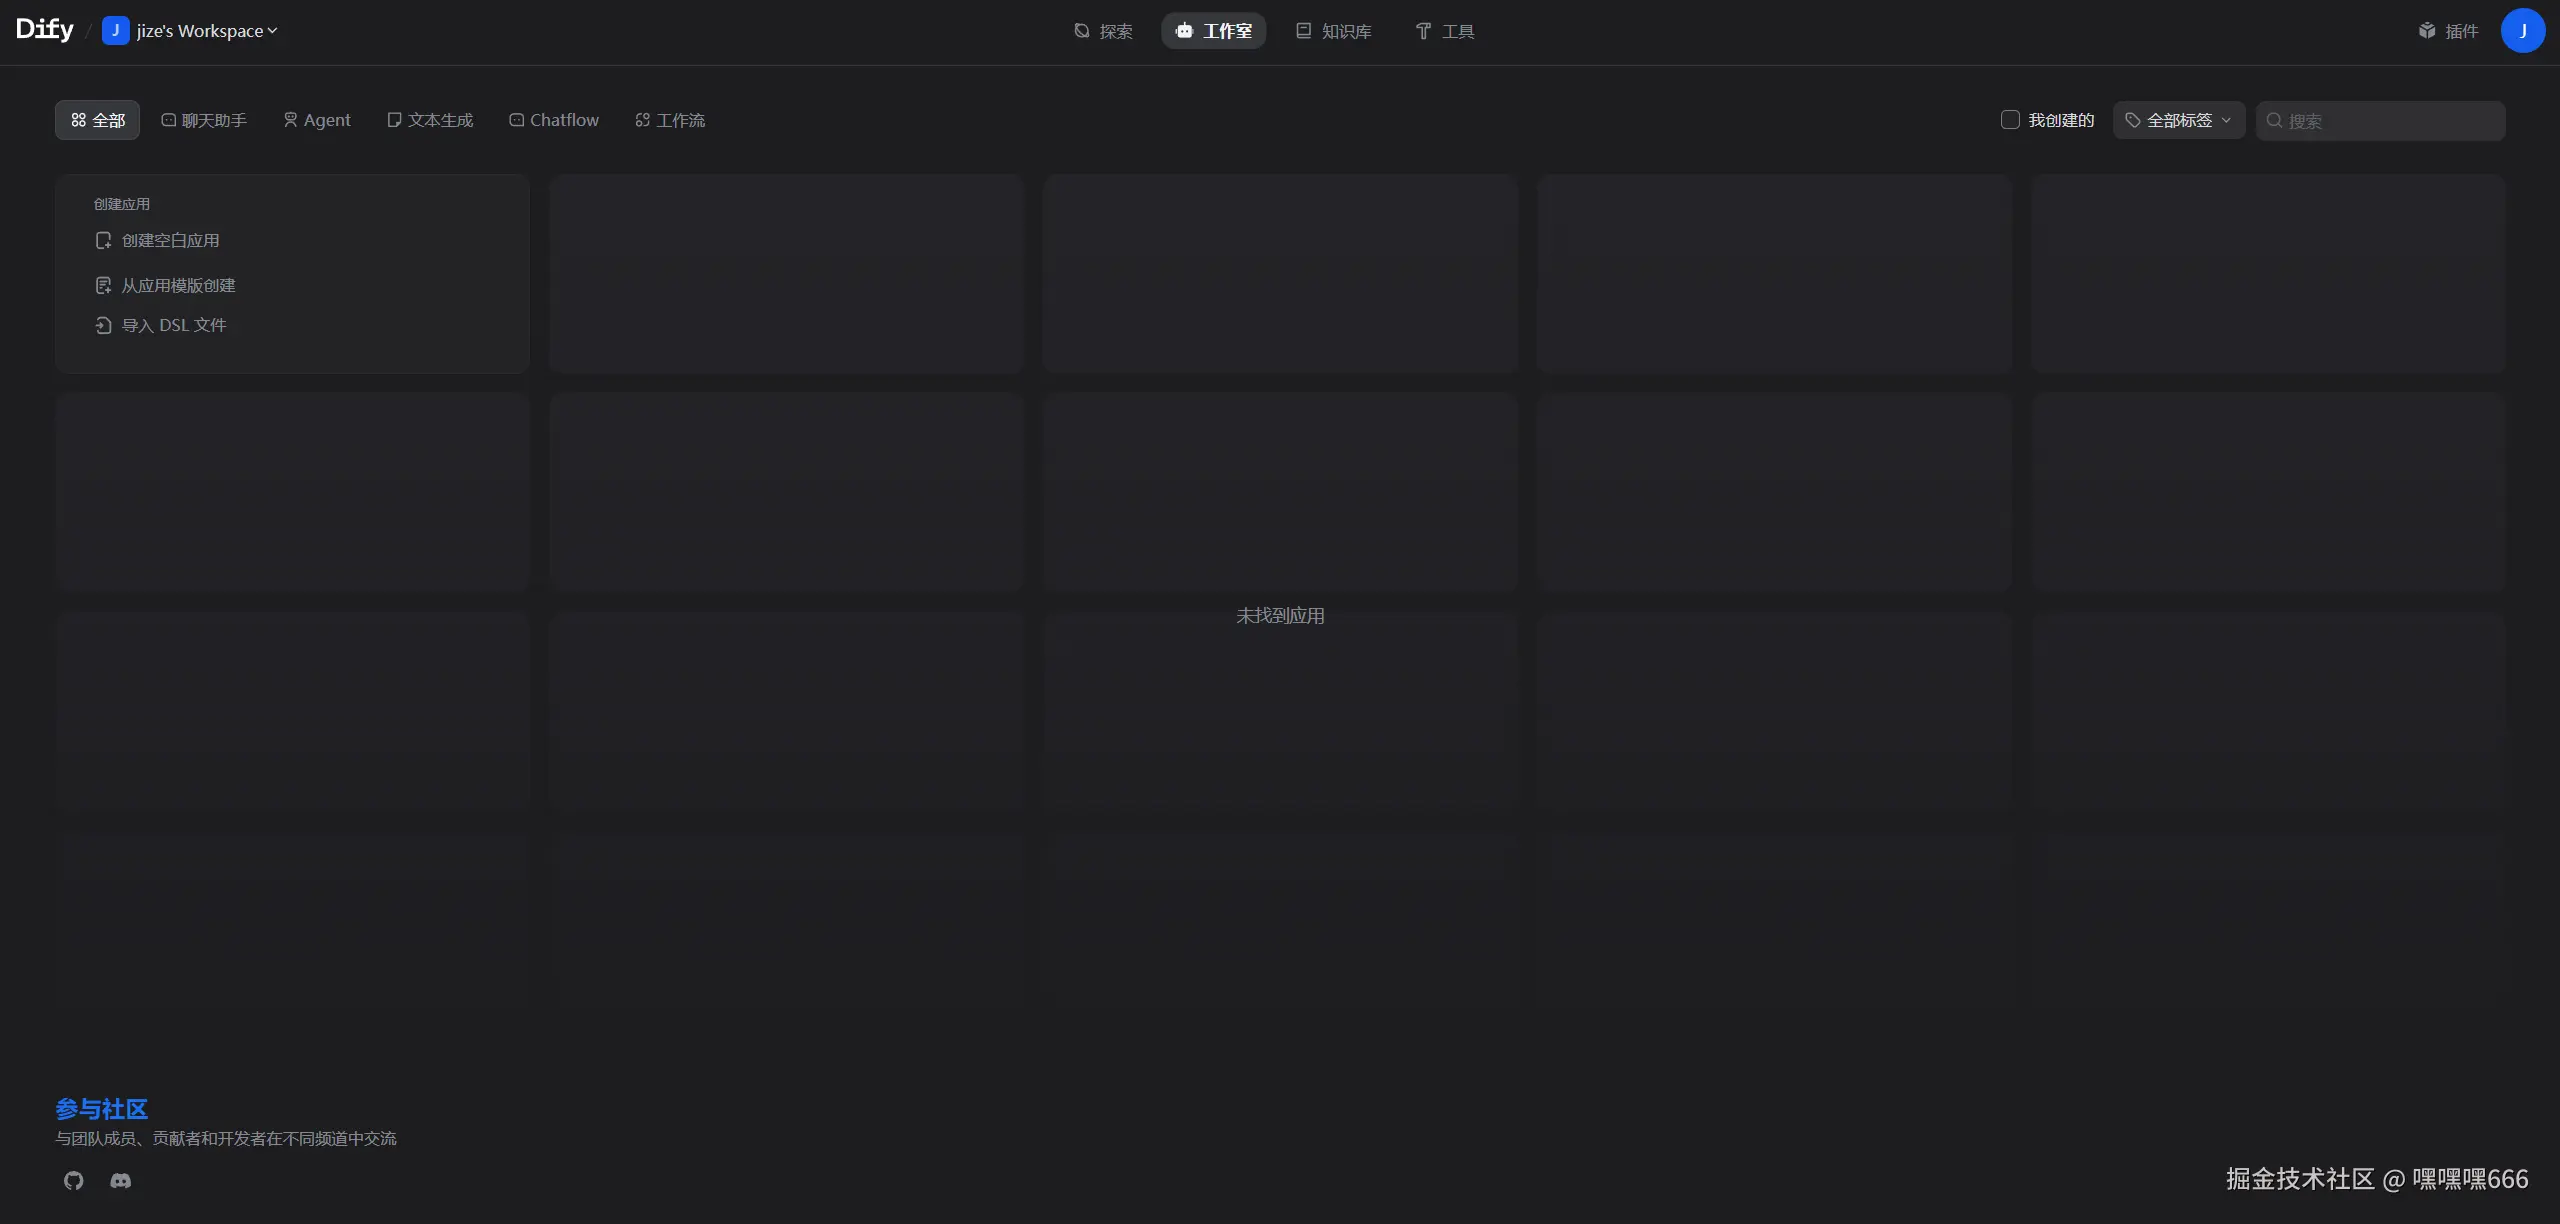Open the 插件 (Plugins) page
The image size is (2560, 1224).
point(2448,31)
